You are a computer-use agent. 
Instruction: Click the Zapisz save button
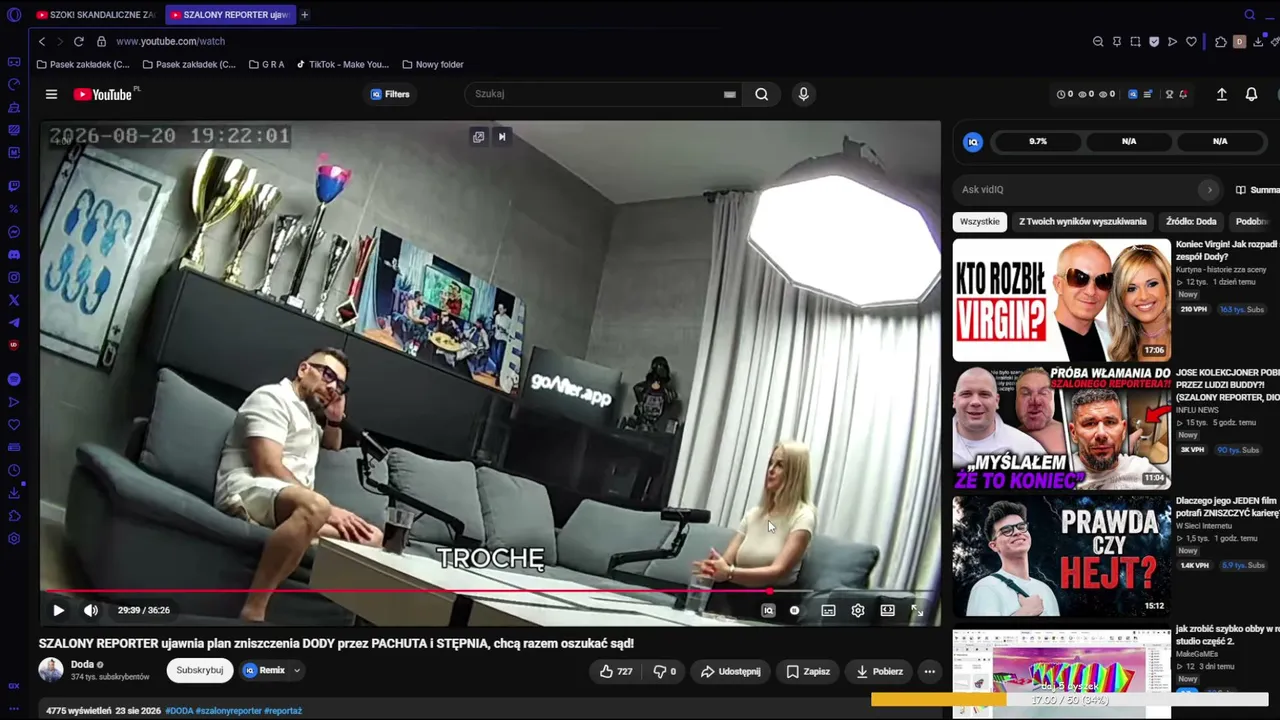808,671
